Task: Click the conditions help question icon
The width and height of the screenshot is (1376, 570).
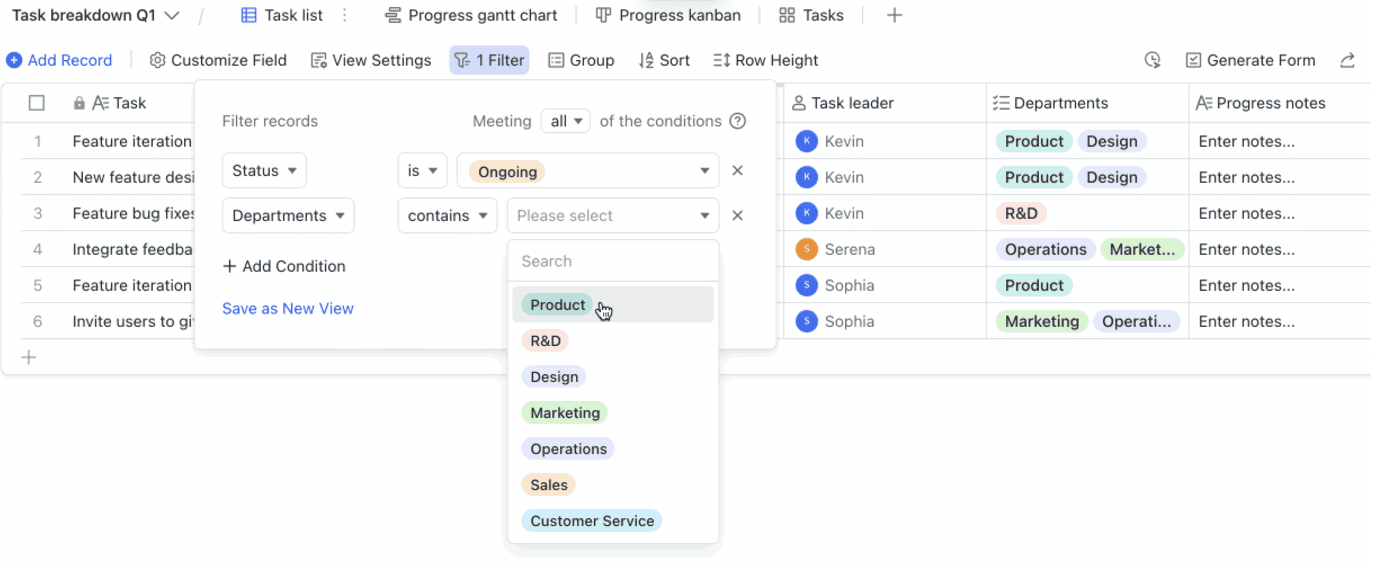Action: [x=738, y=121]
